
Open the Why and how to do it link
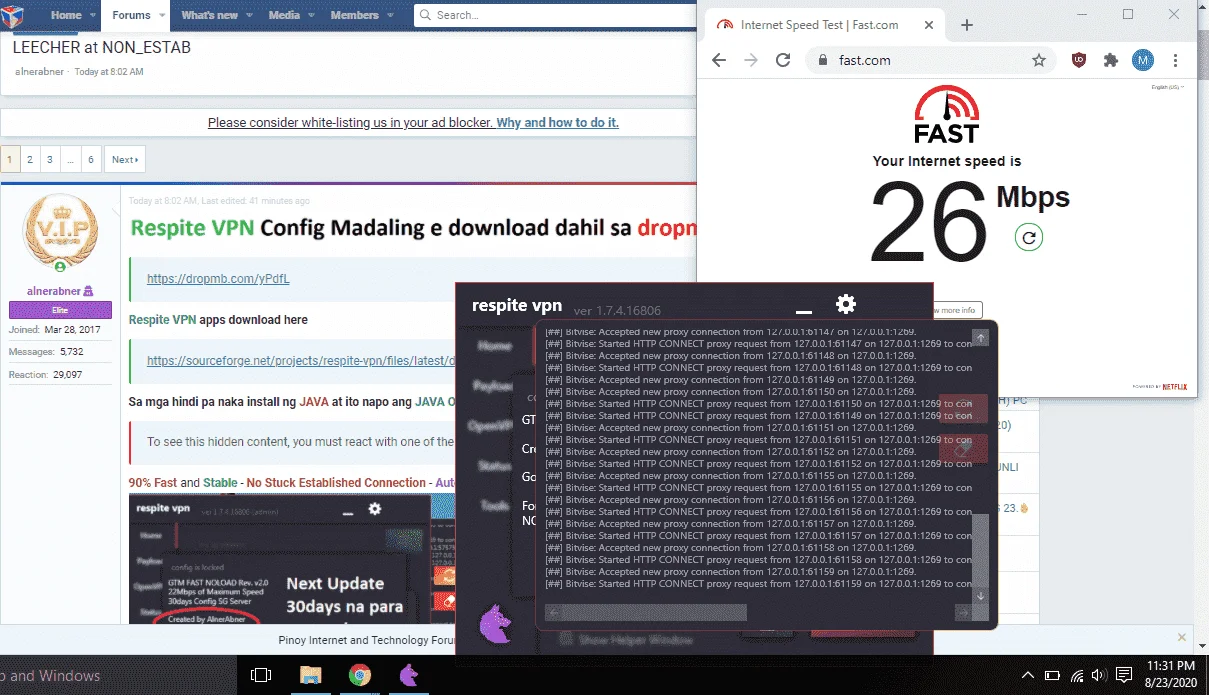coord(558,122)
